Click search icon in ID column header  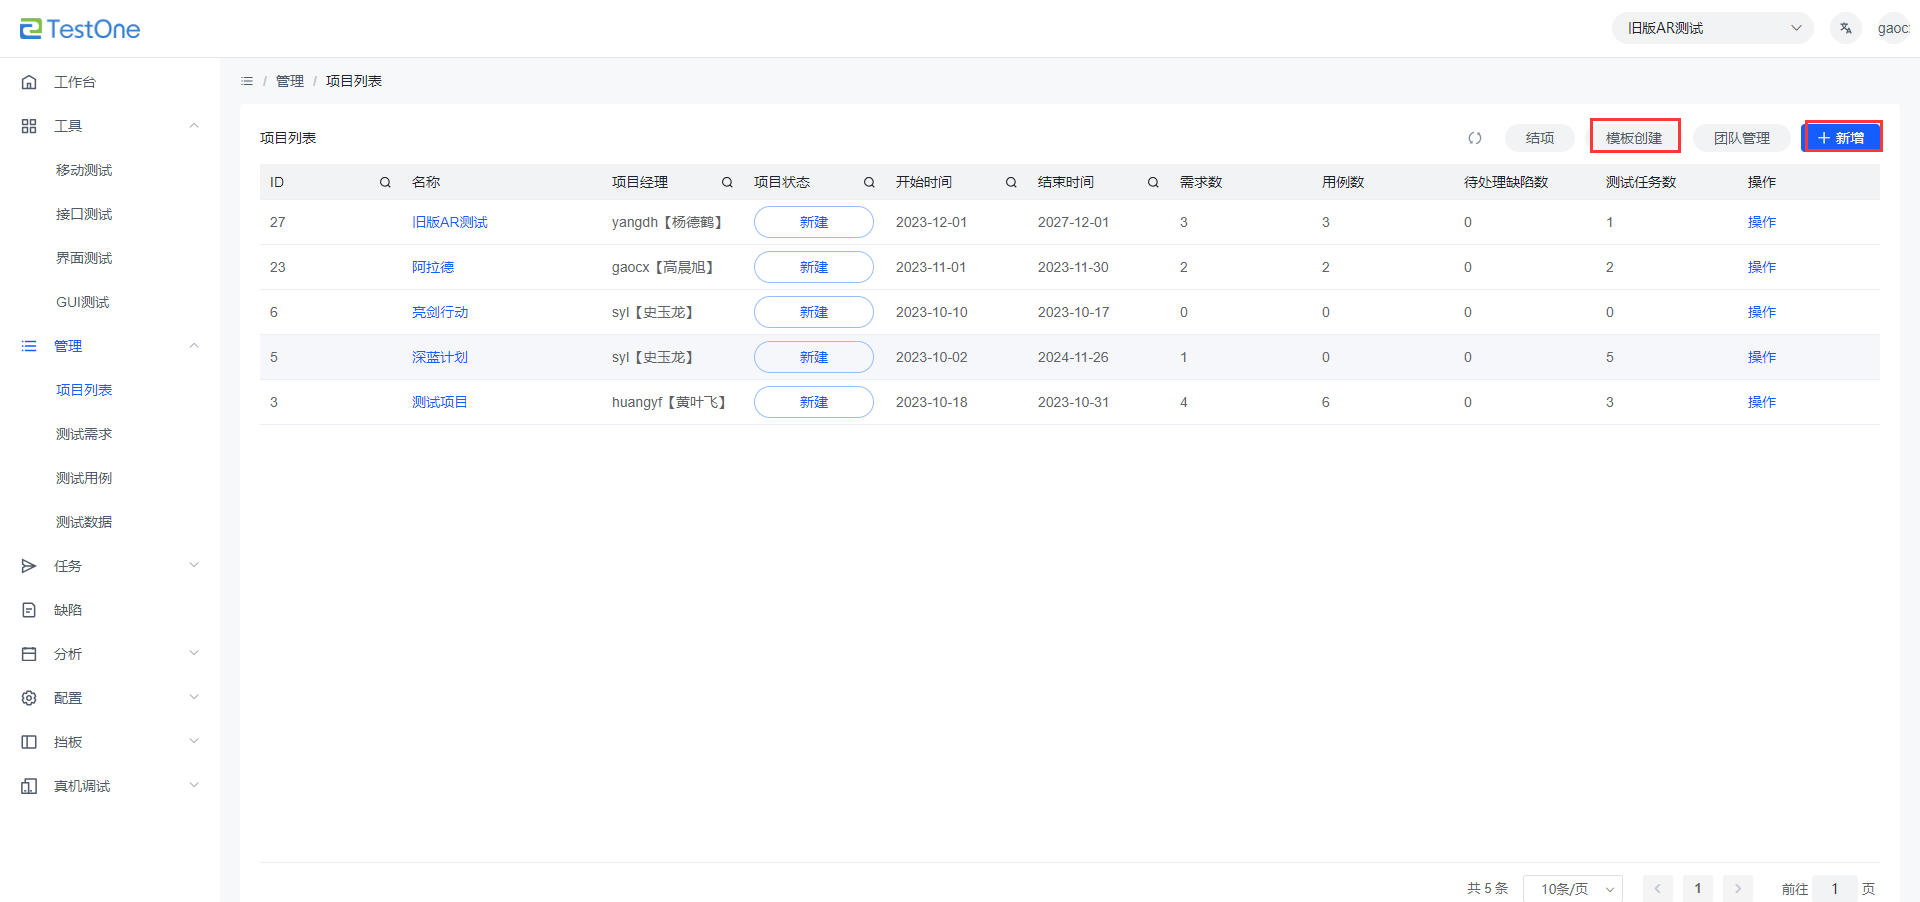coord(385,182)
